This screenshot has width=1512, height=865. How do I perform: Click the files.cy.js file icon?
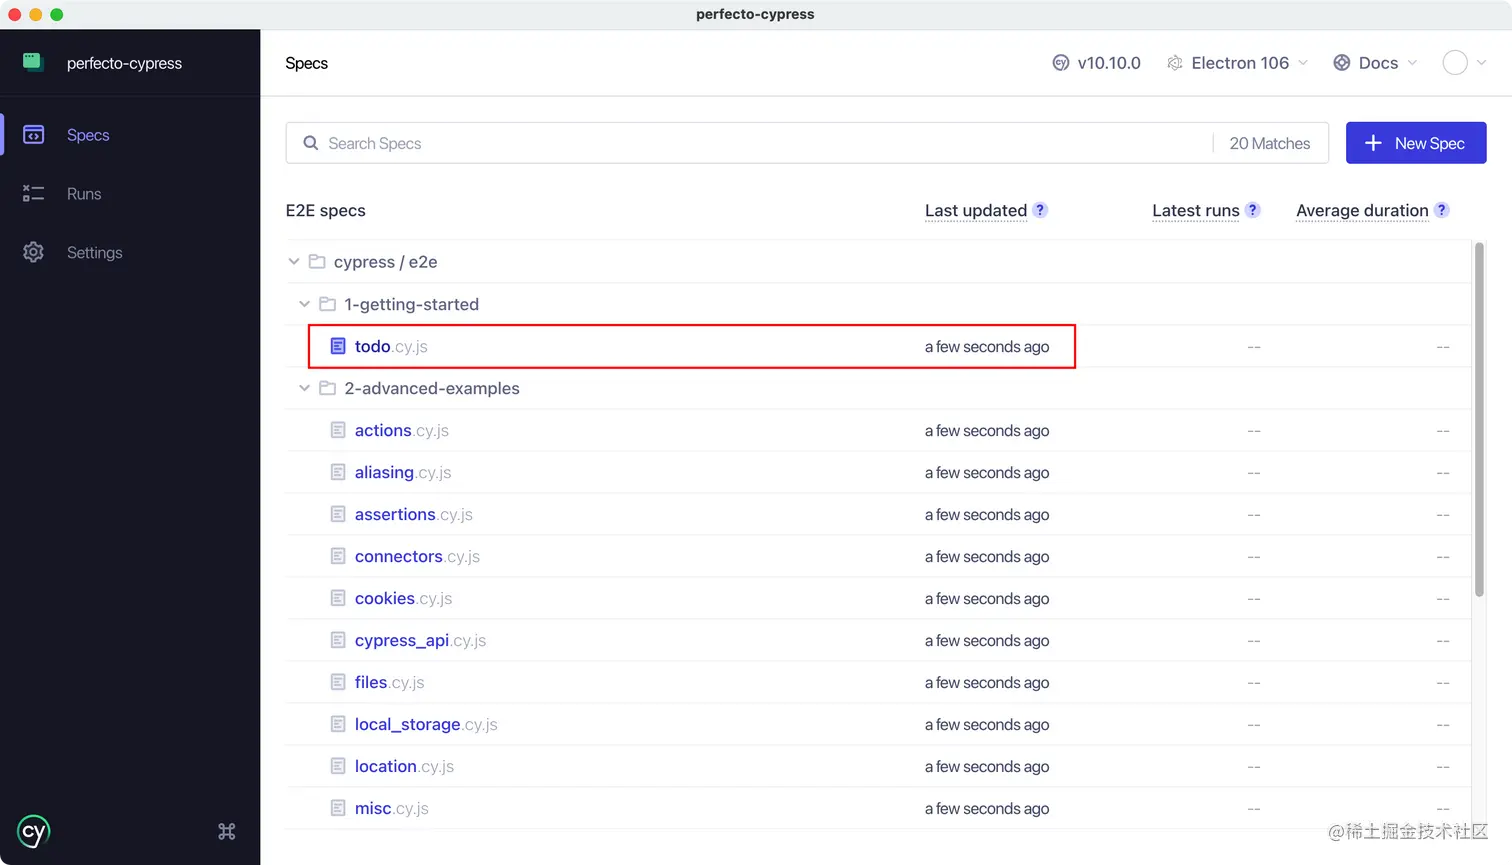coord(338,682)
